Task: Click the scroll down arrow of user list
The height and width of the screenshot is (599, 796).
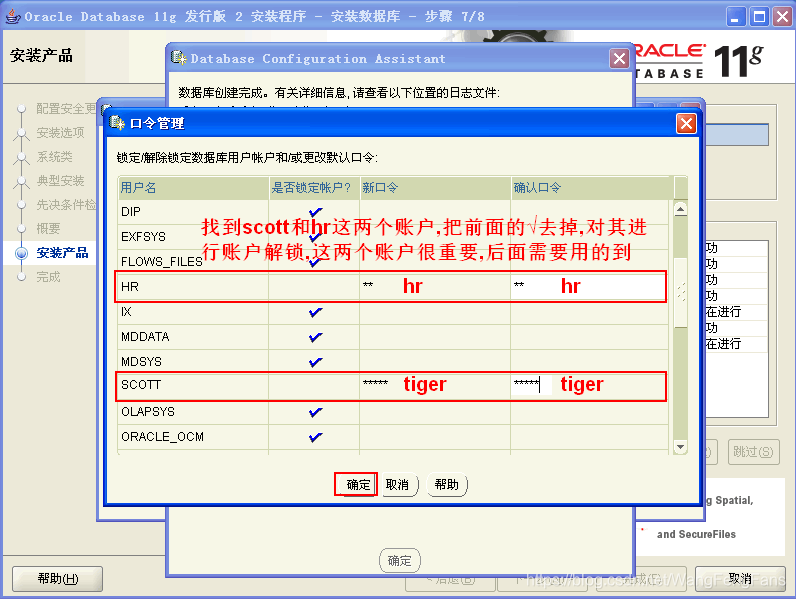Action: pos(680,447)
